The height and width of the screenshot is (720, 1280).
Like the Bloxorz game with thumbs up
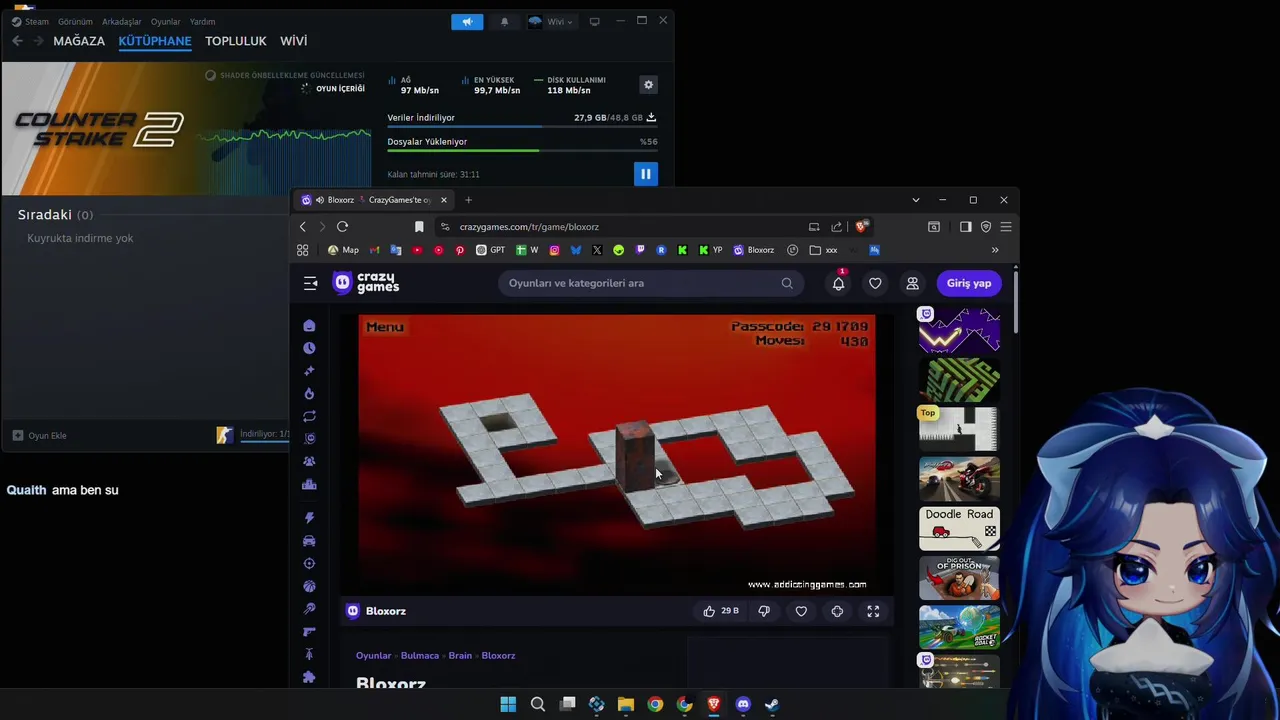pos(709,611)
